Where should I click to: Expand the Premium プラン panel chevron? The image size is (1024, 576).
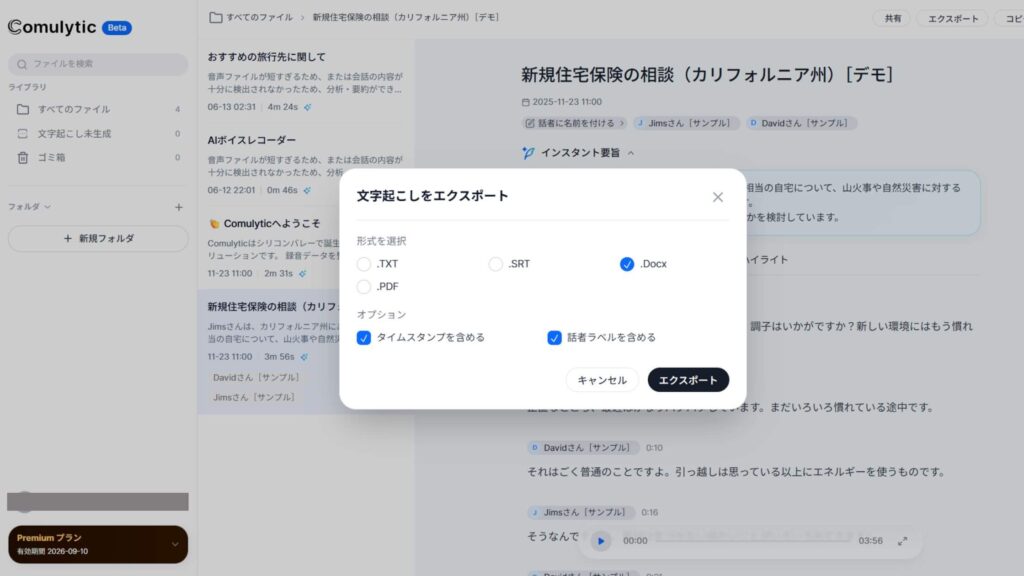pos(175,544)
